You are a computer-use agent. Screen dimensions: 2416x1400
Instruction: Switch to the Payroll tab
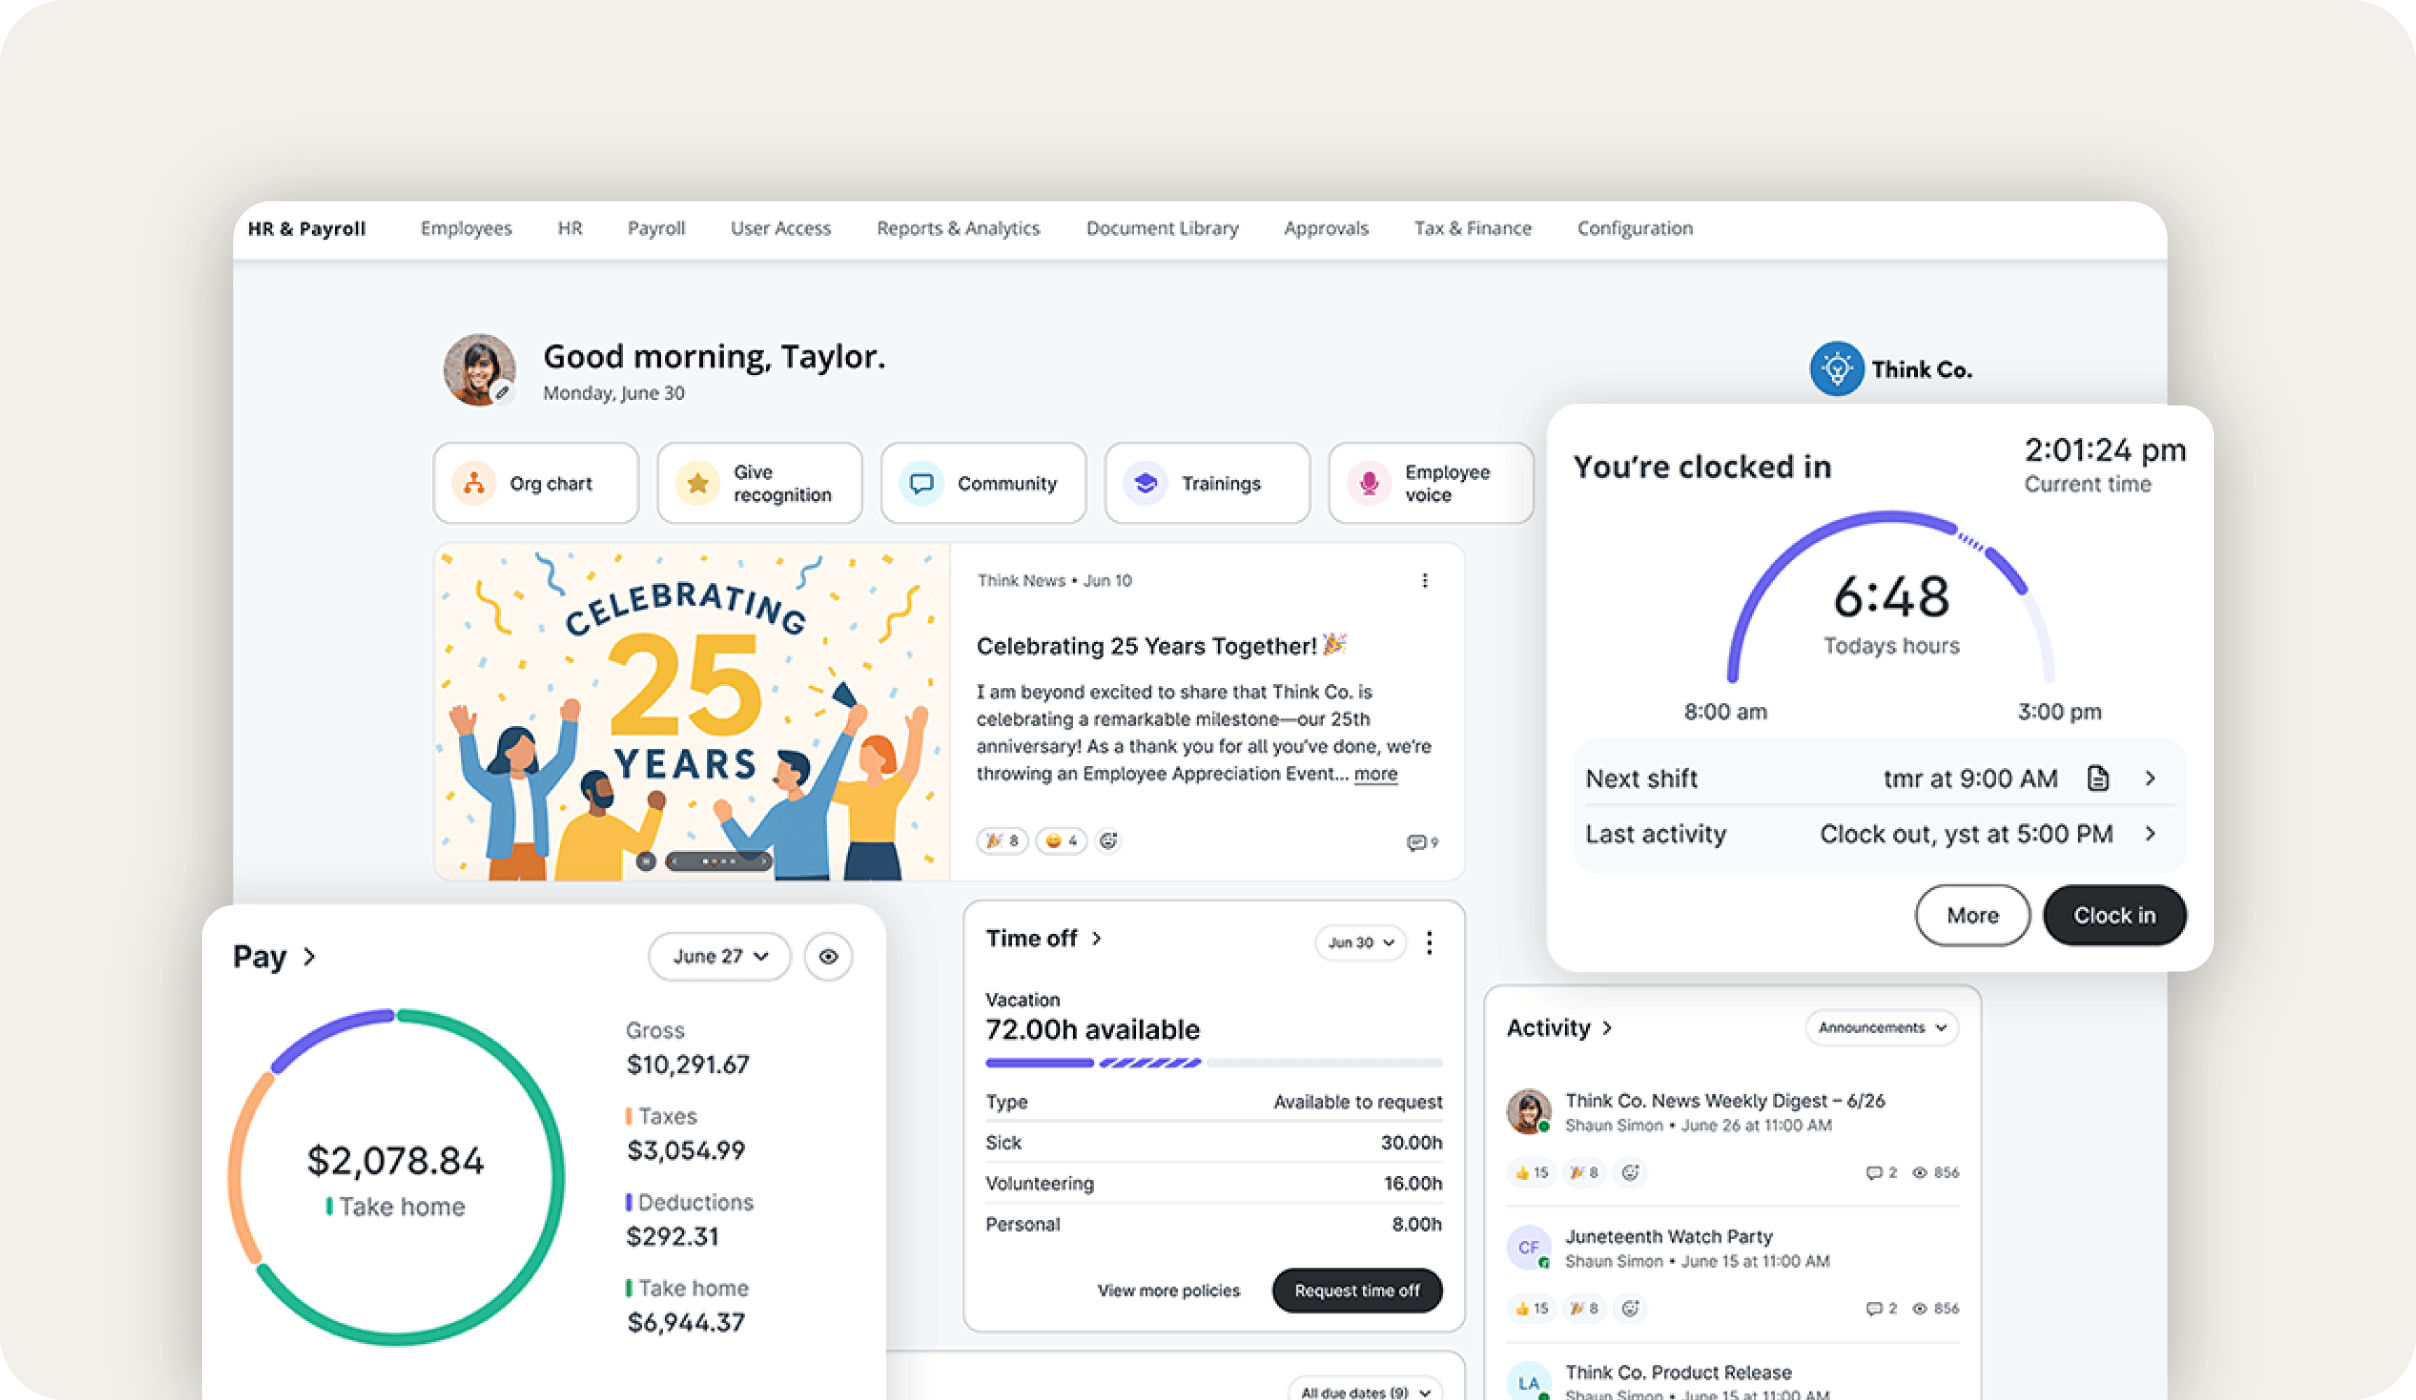tap(656, 228)
